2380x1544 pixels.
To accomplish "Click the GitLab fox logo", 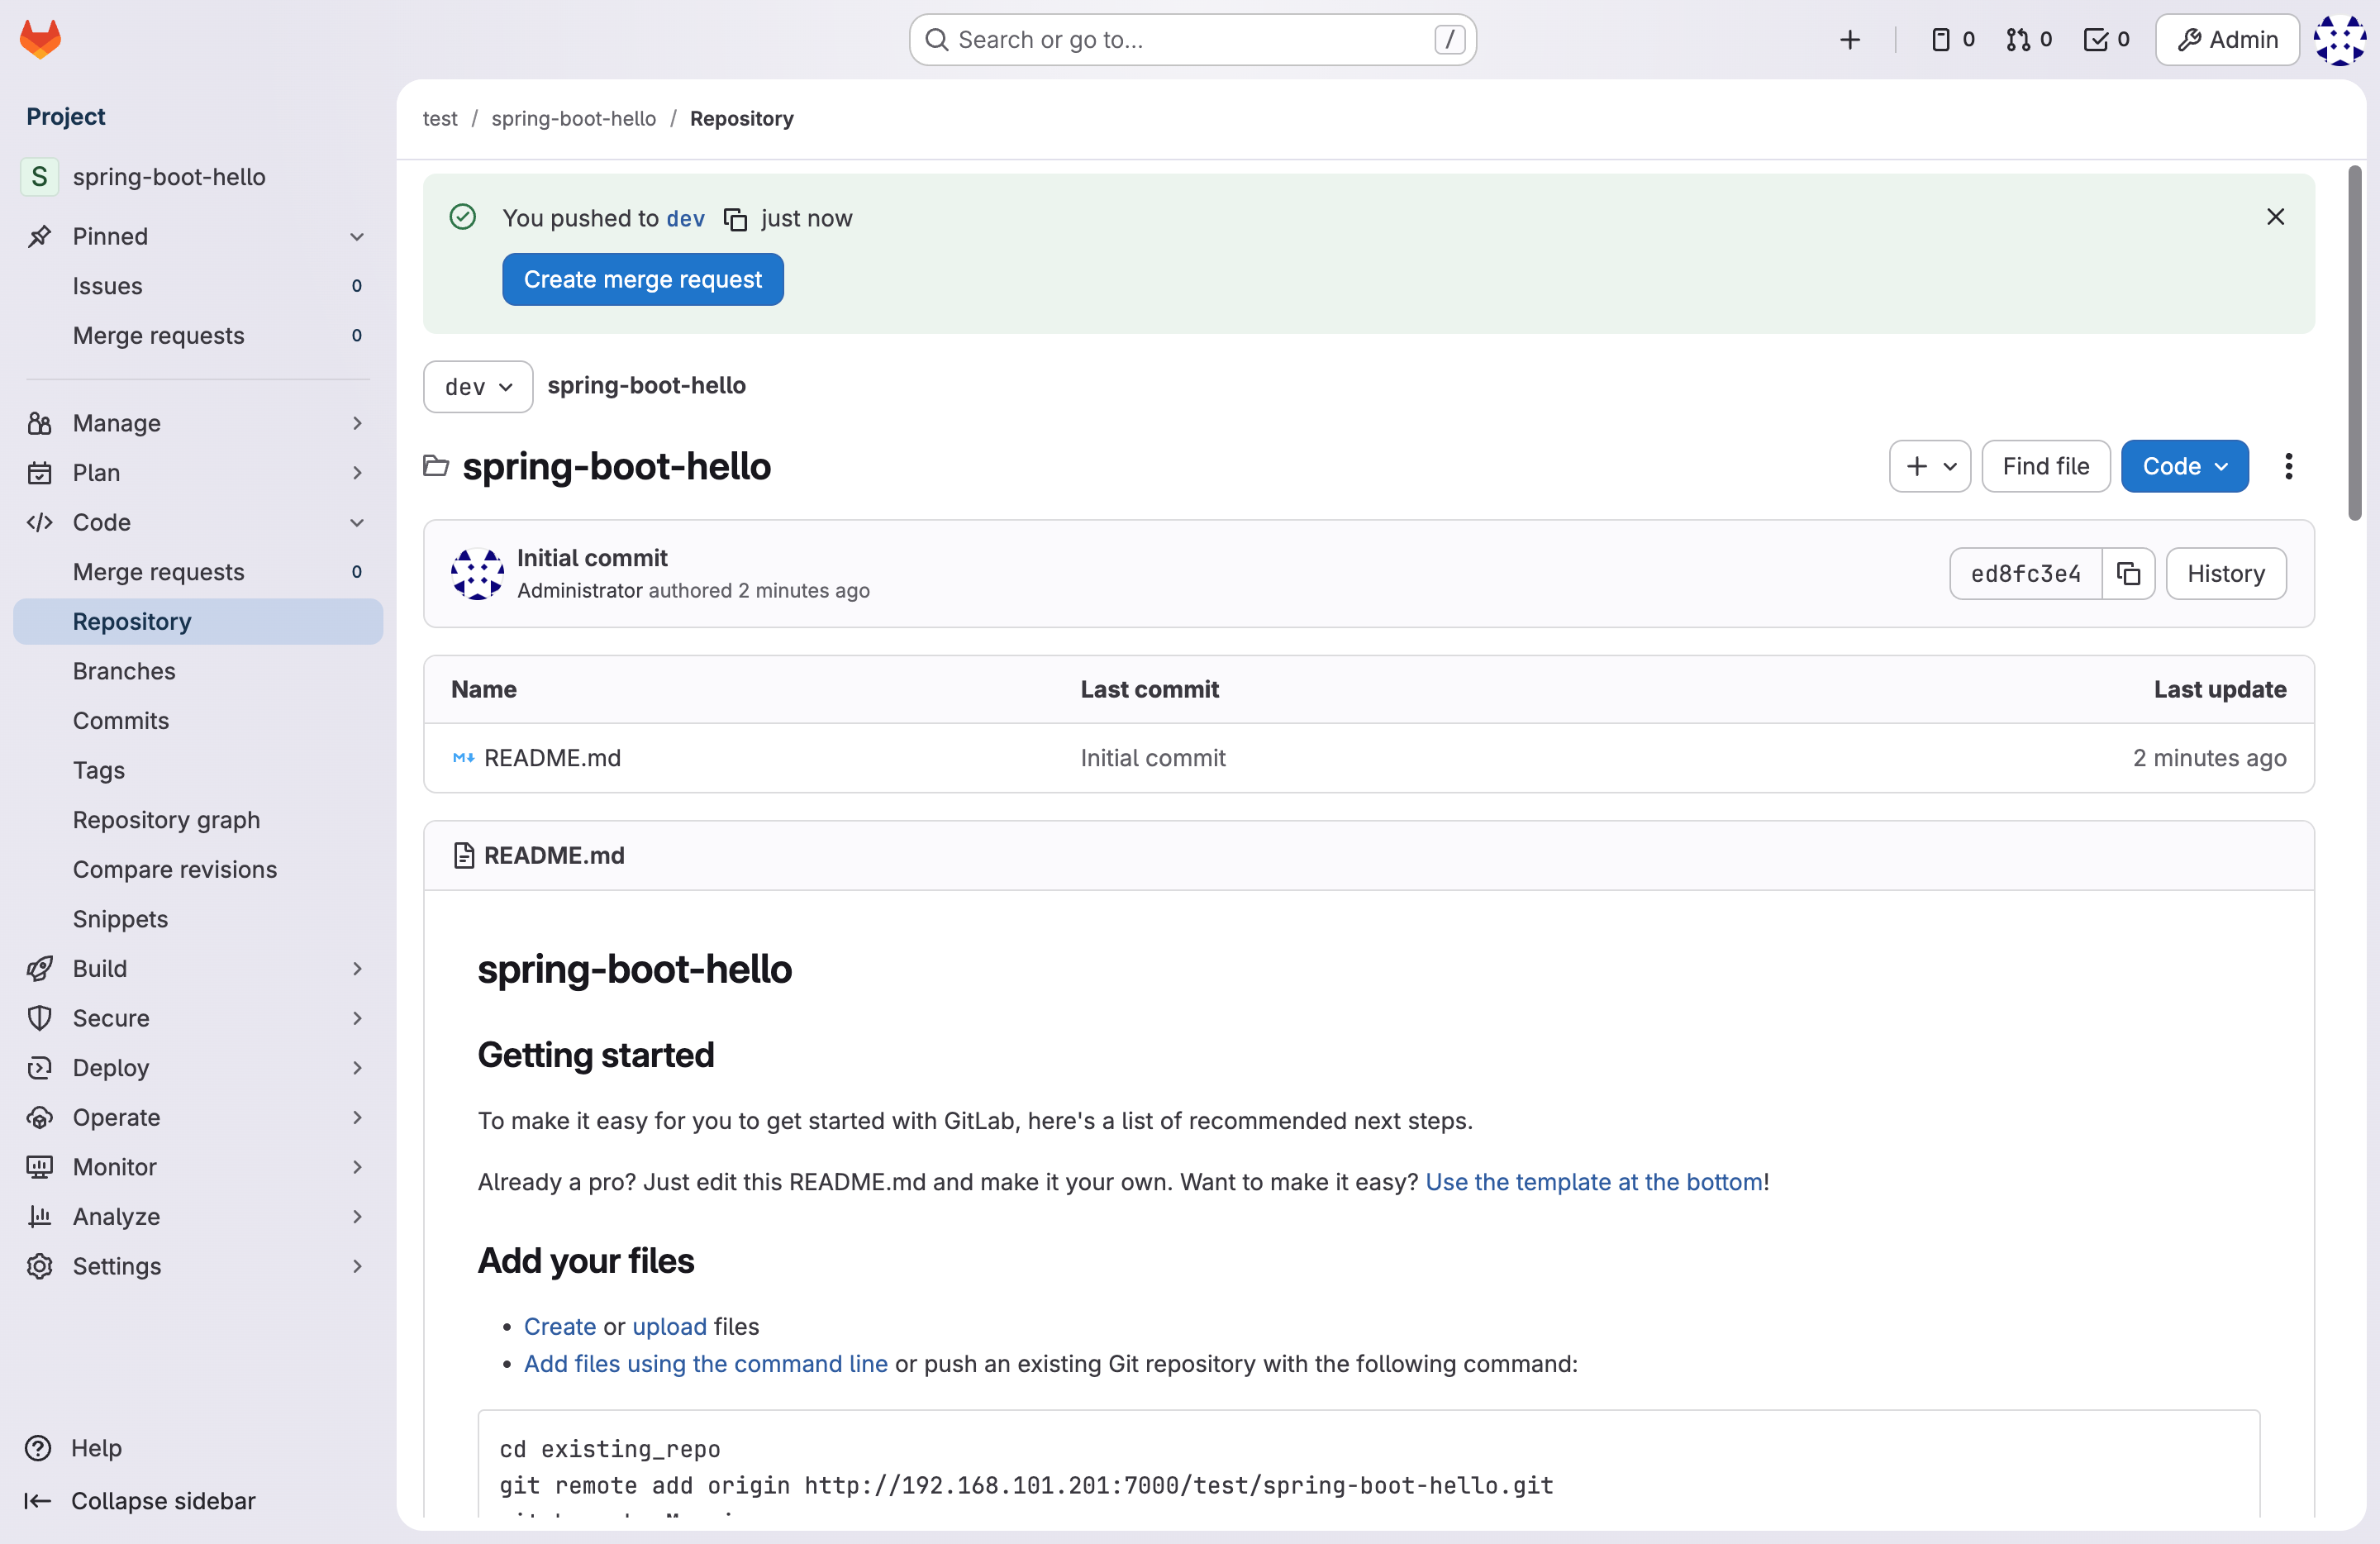I will (40, 40).
